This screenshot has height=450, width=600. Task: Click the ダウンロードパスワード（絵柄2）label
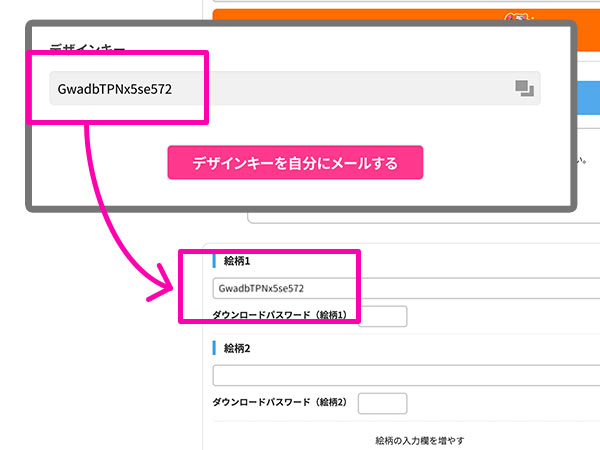pyautogui.click(x=280, y=402)
